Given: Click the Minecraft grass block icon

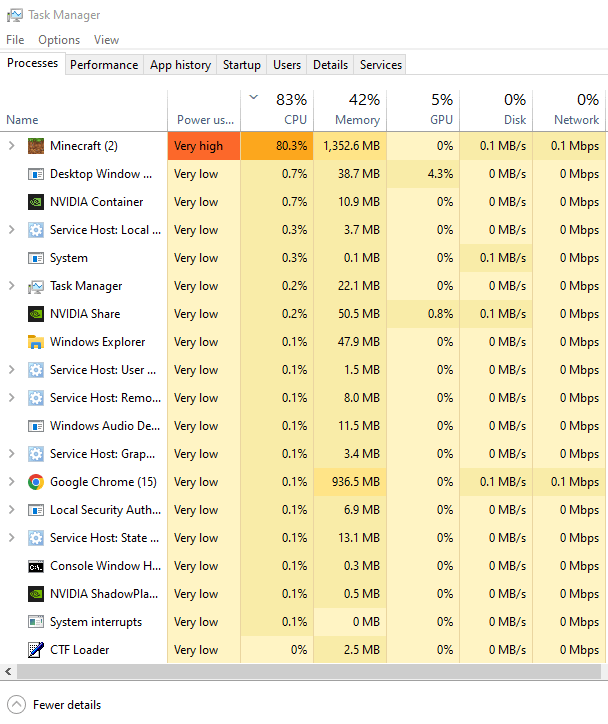Looking at the screenshot, I should click(x=36, y=146).
